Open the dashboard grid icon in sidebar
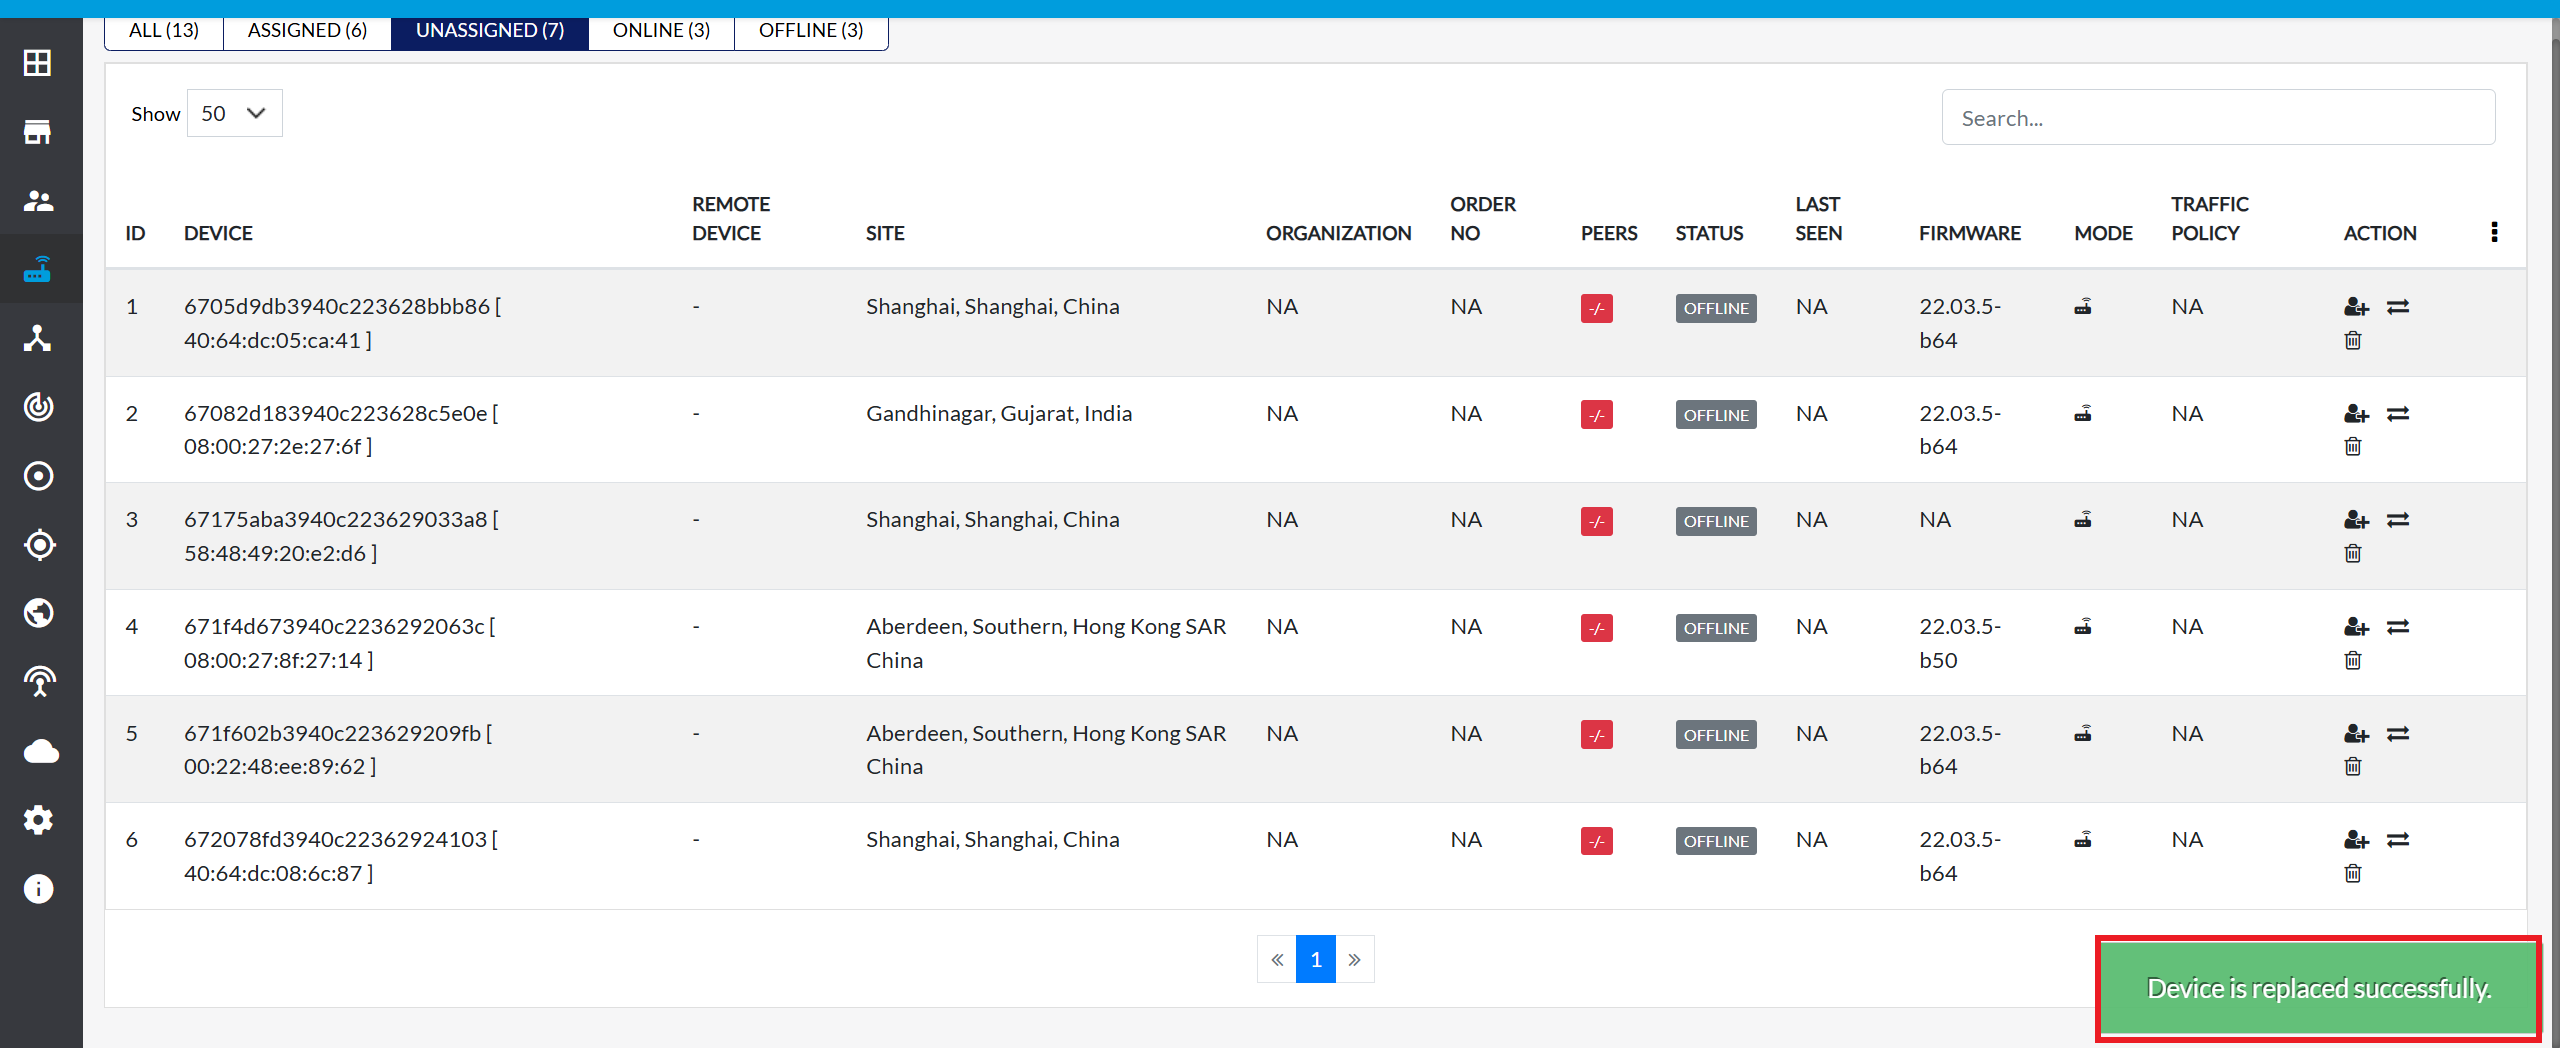2560x1048 pixels. [38, 63]
